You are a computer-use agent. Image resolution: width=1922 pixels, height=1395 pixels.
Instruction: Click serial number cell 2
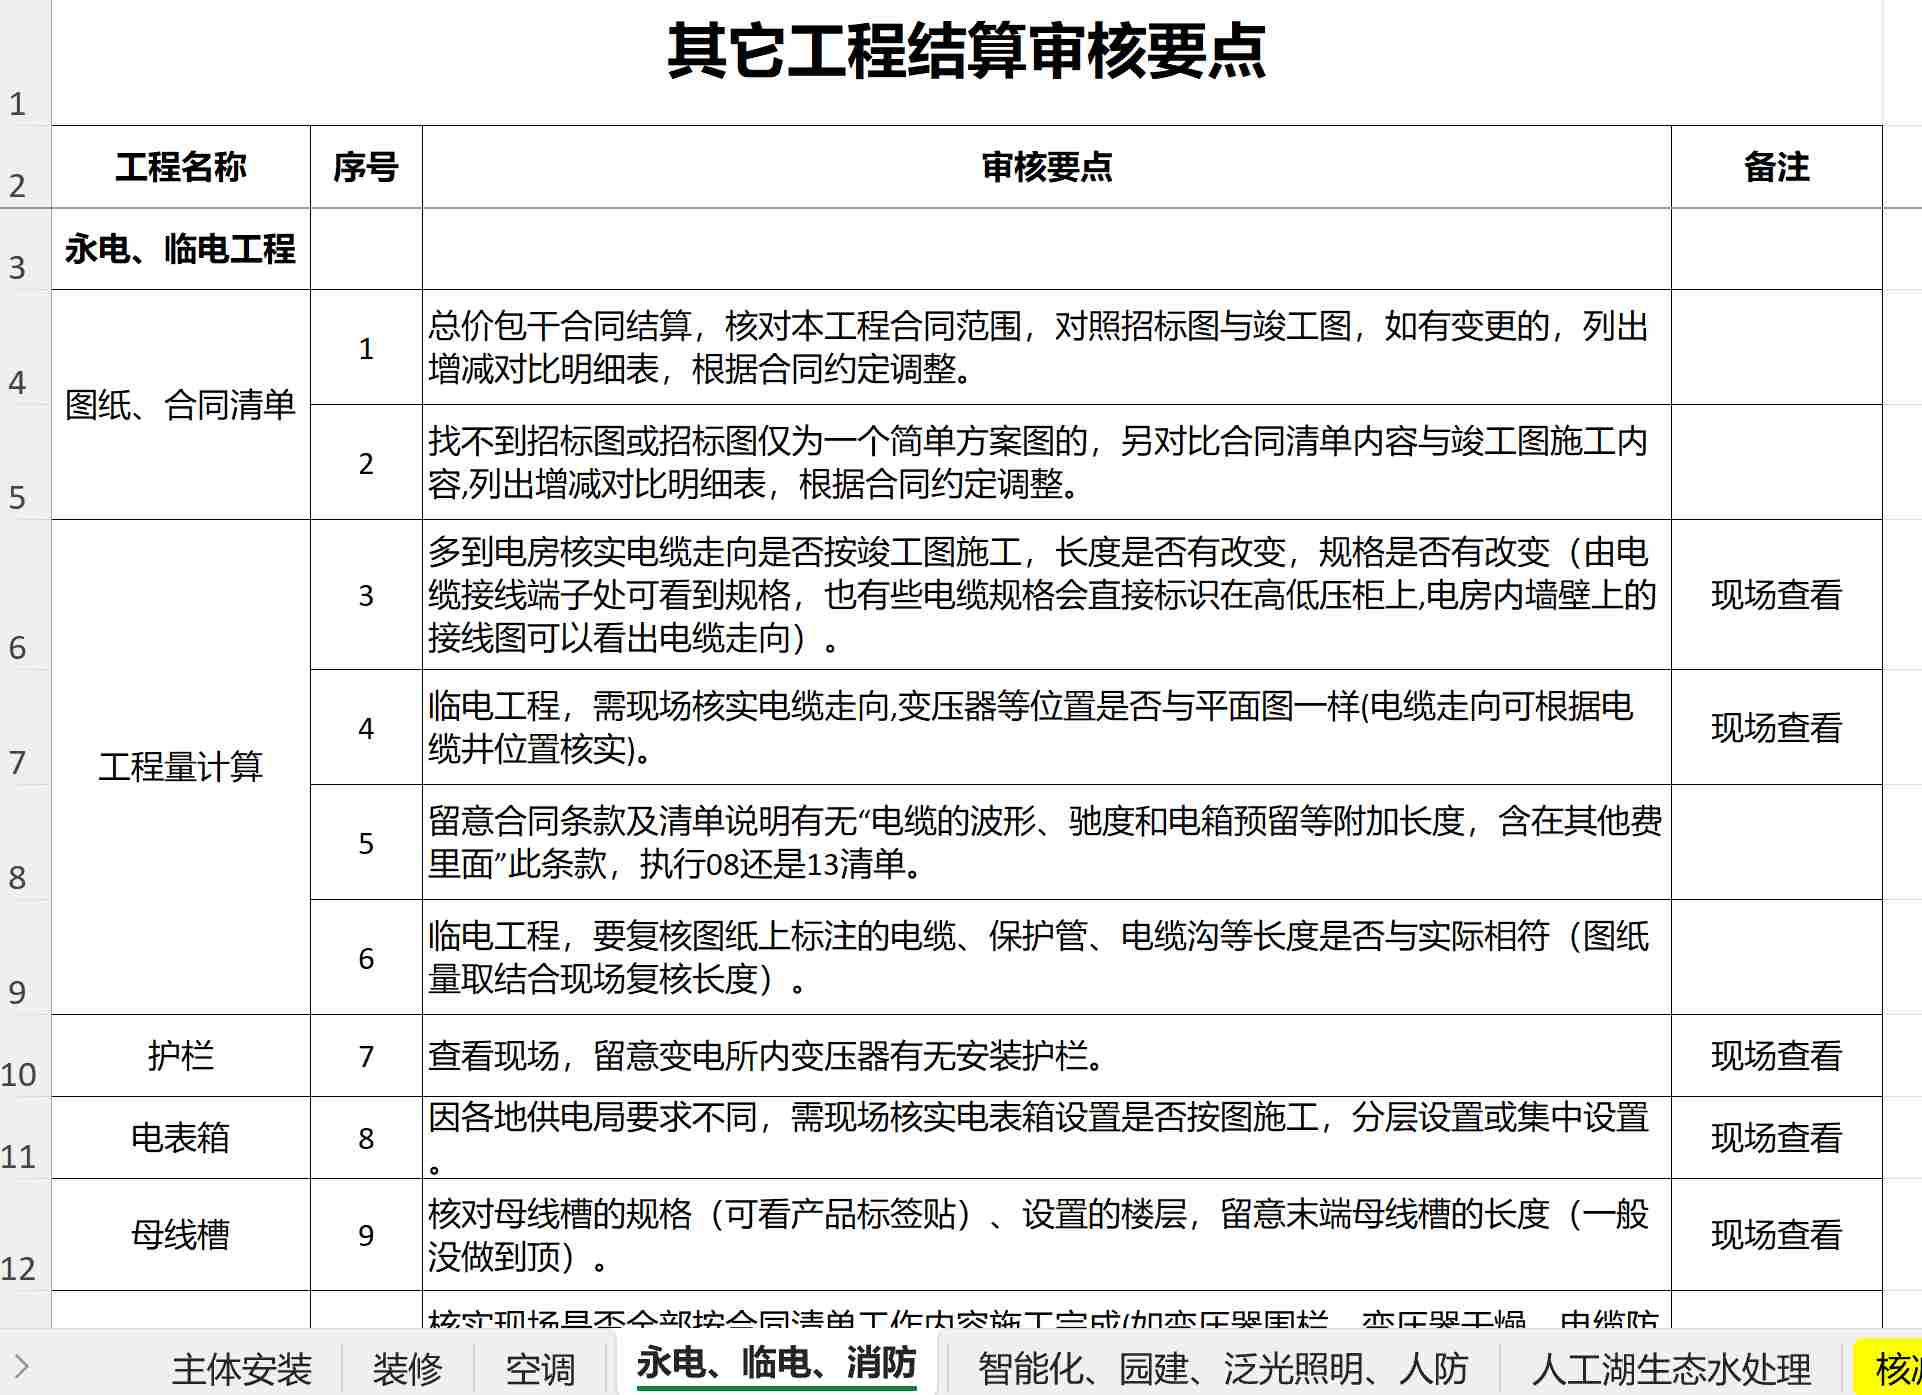366,463
